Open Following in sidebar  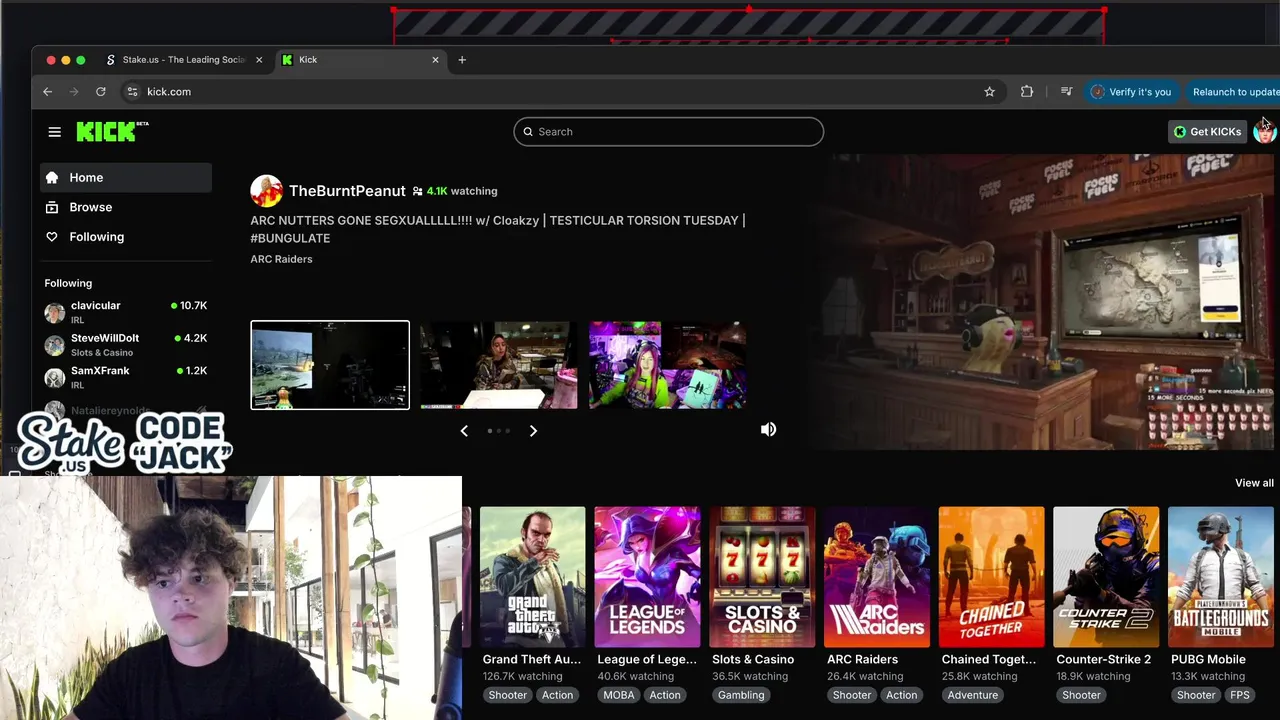pos(126,237)
